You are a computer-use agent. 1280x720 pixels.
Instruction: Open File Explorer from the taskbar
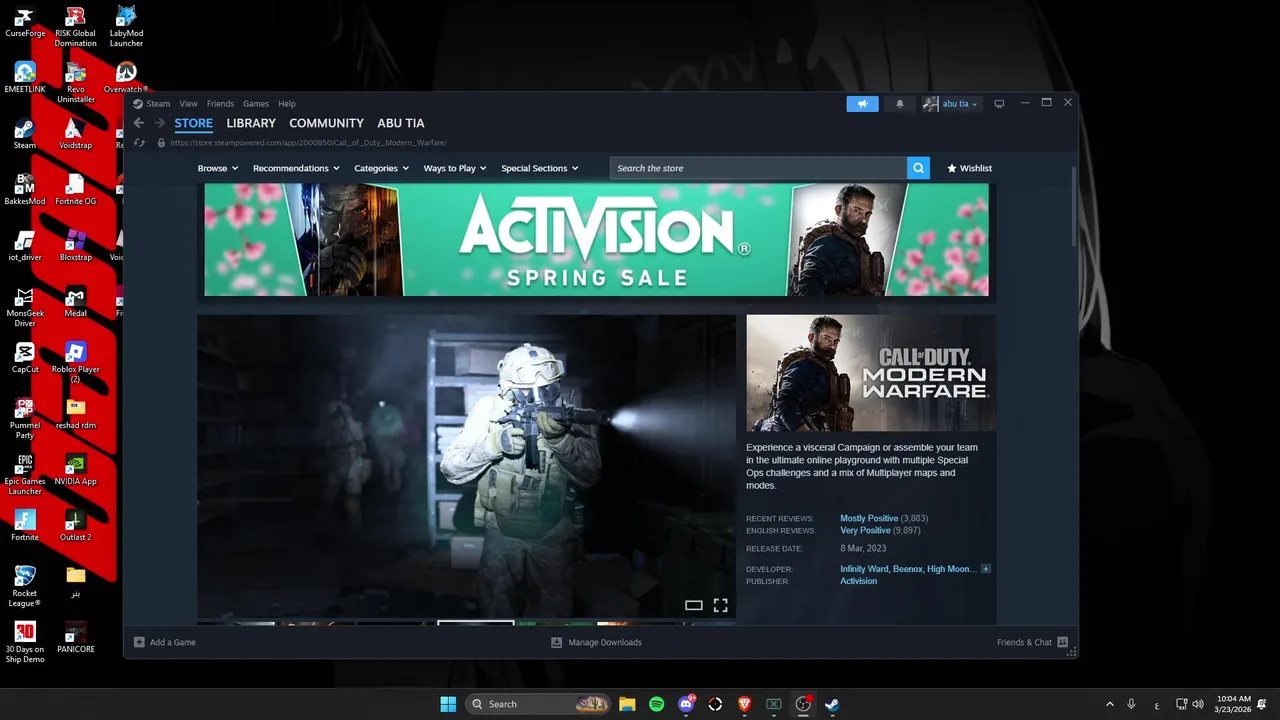point(627,704)
